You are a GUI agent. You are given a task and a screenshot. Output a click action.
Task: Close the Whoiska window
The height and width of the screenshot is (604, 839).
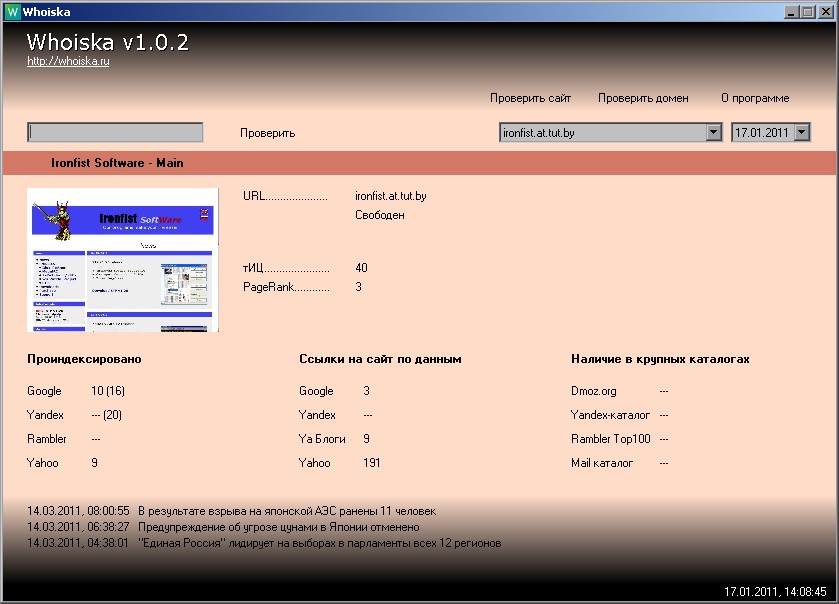point(826,12)
